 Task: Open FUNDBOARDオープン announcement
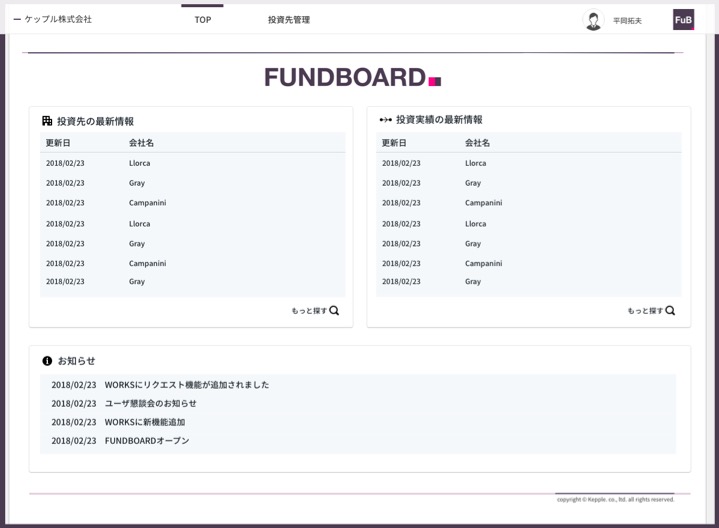point(146,441)
